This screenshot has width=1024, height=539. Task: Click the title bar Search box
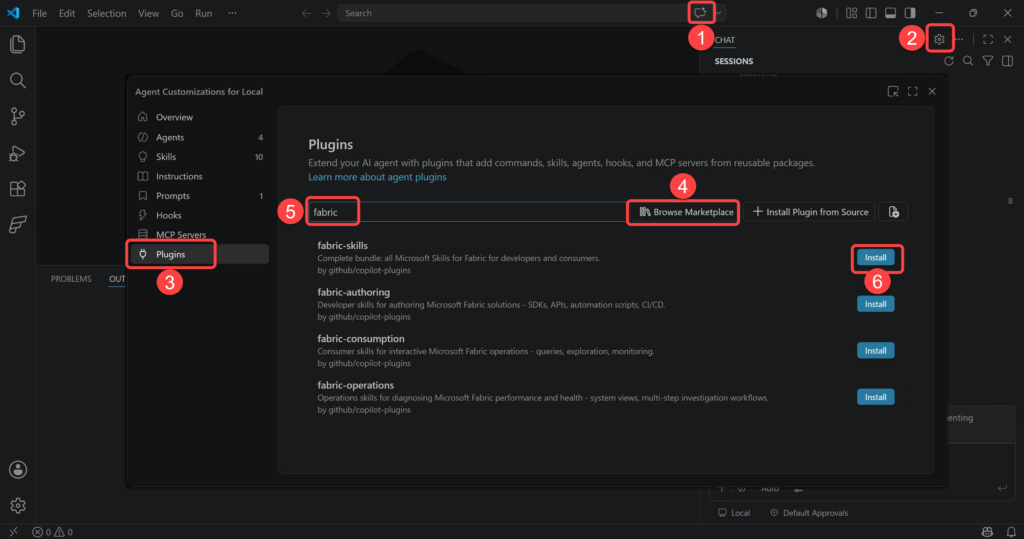(513, 13)
